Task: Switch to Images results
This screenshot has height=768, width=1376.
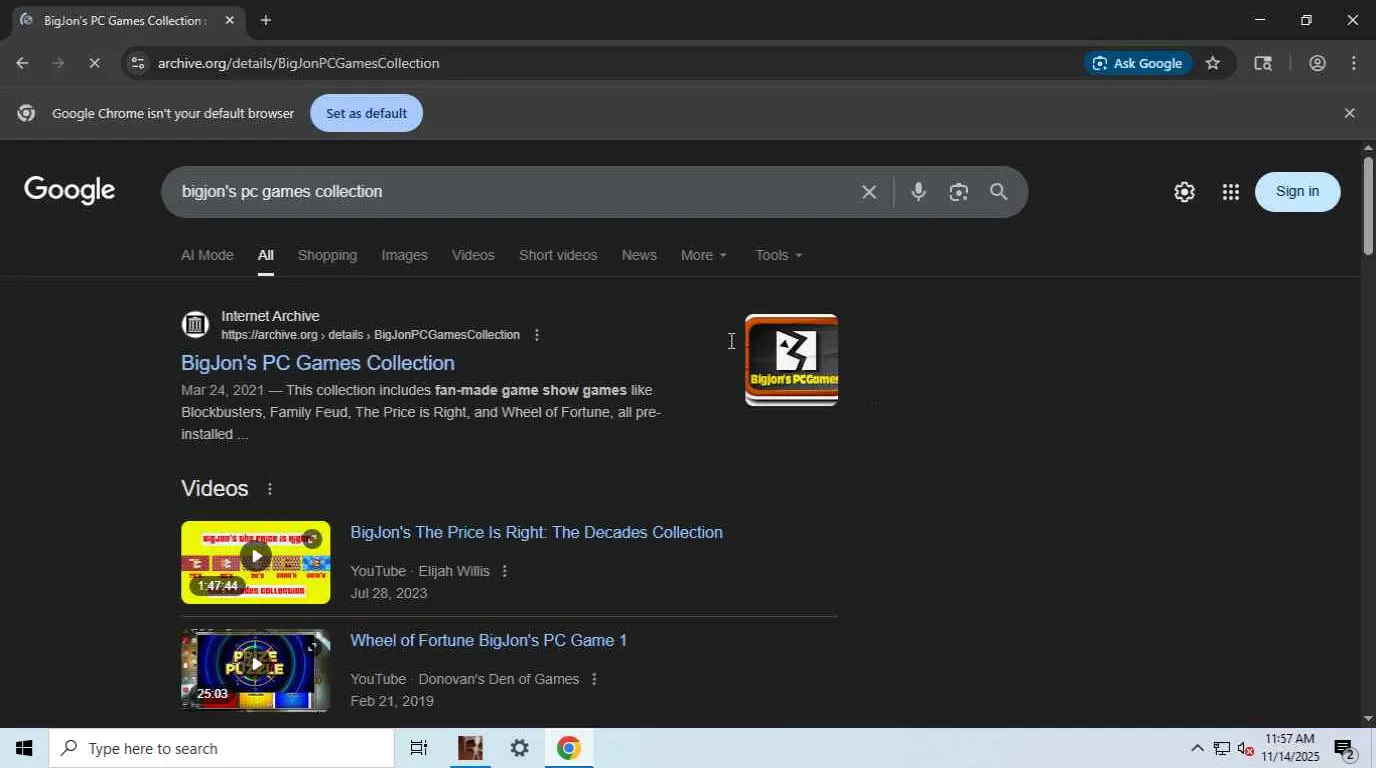Action: tap(404, 255)
